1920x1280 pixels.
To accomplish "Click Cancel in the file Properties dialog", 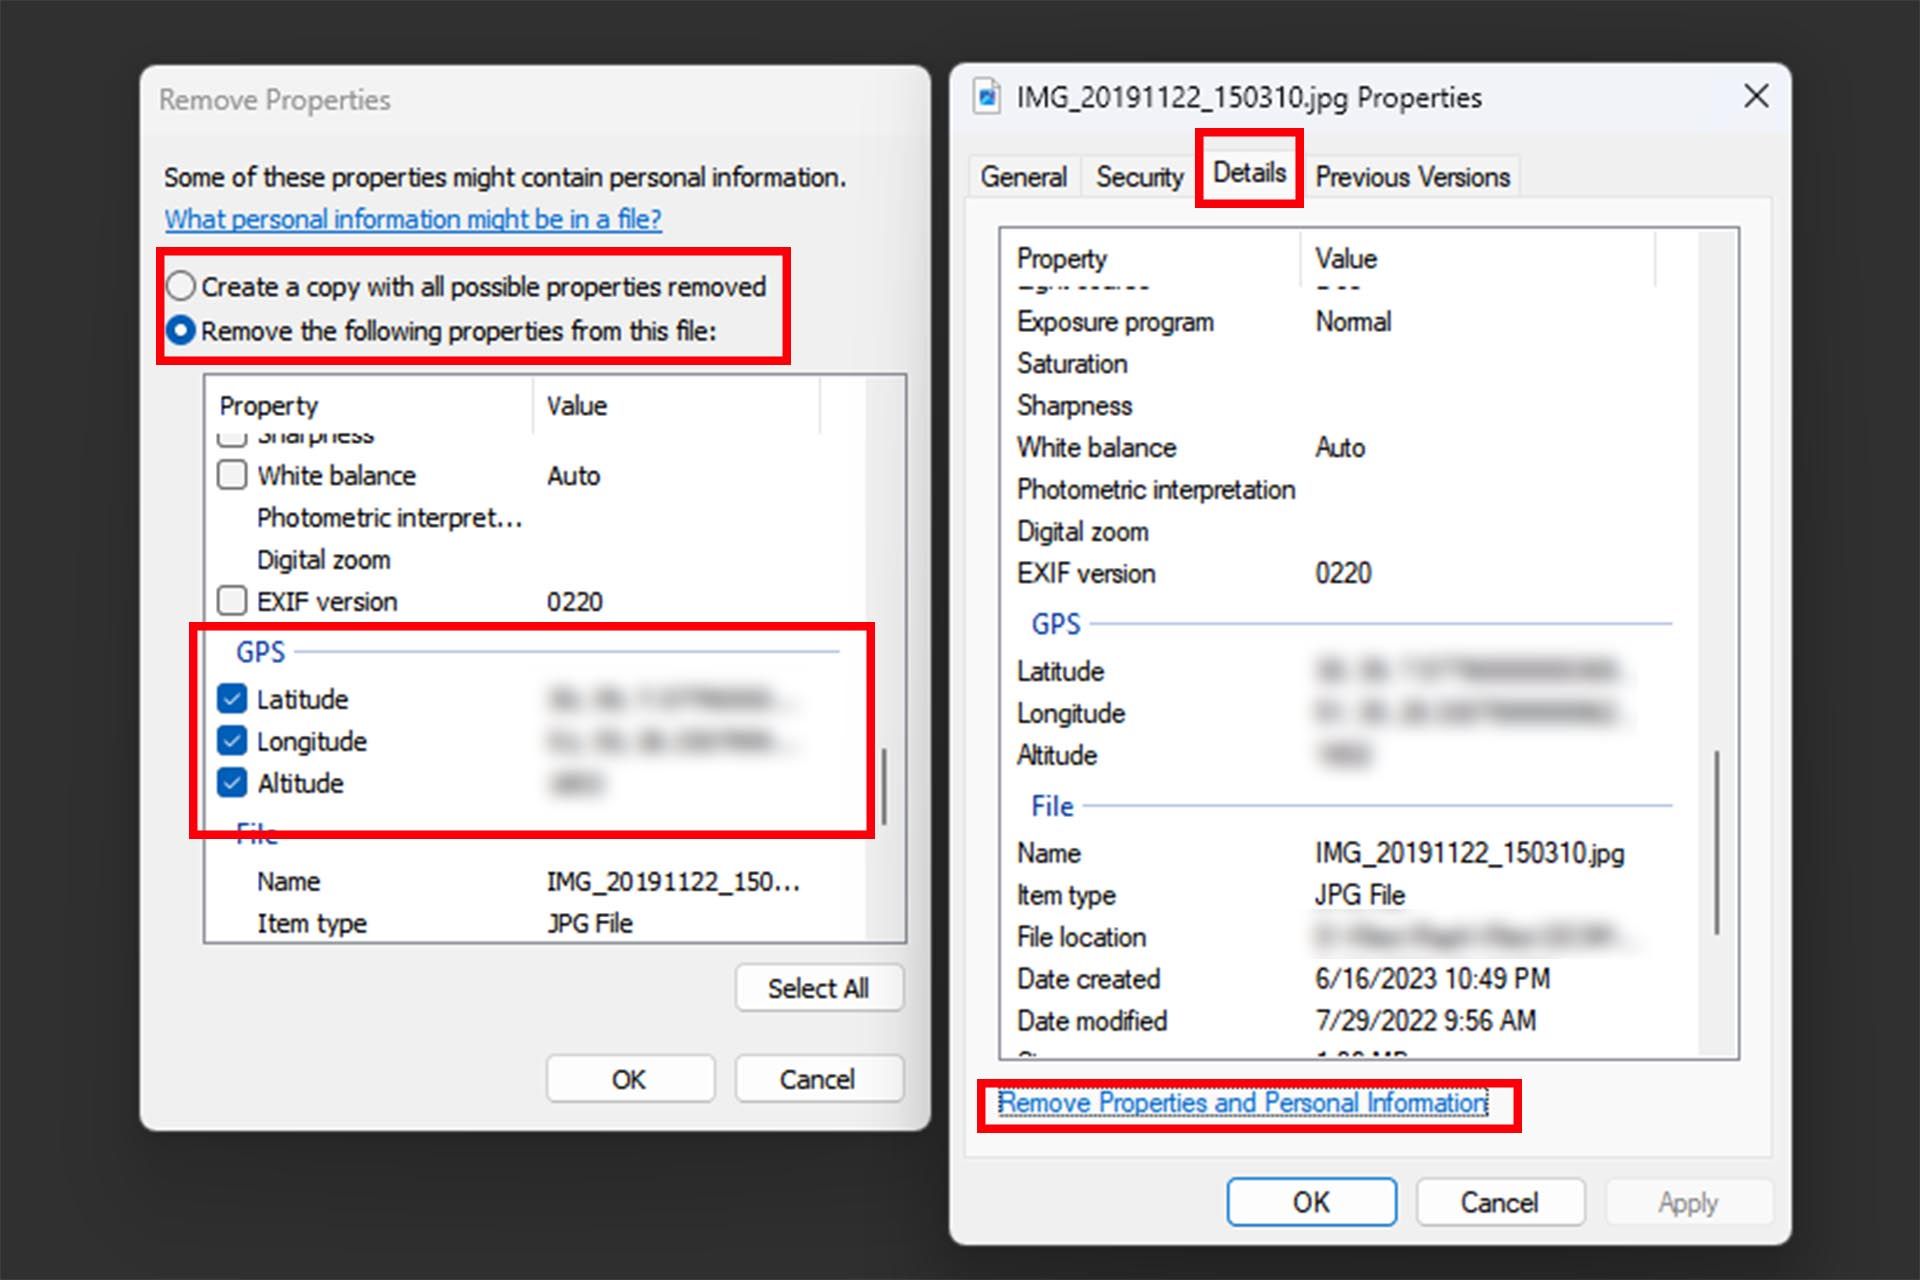I will click(1499, 1202).
